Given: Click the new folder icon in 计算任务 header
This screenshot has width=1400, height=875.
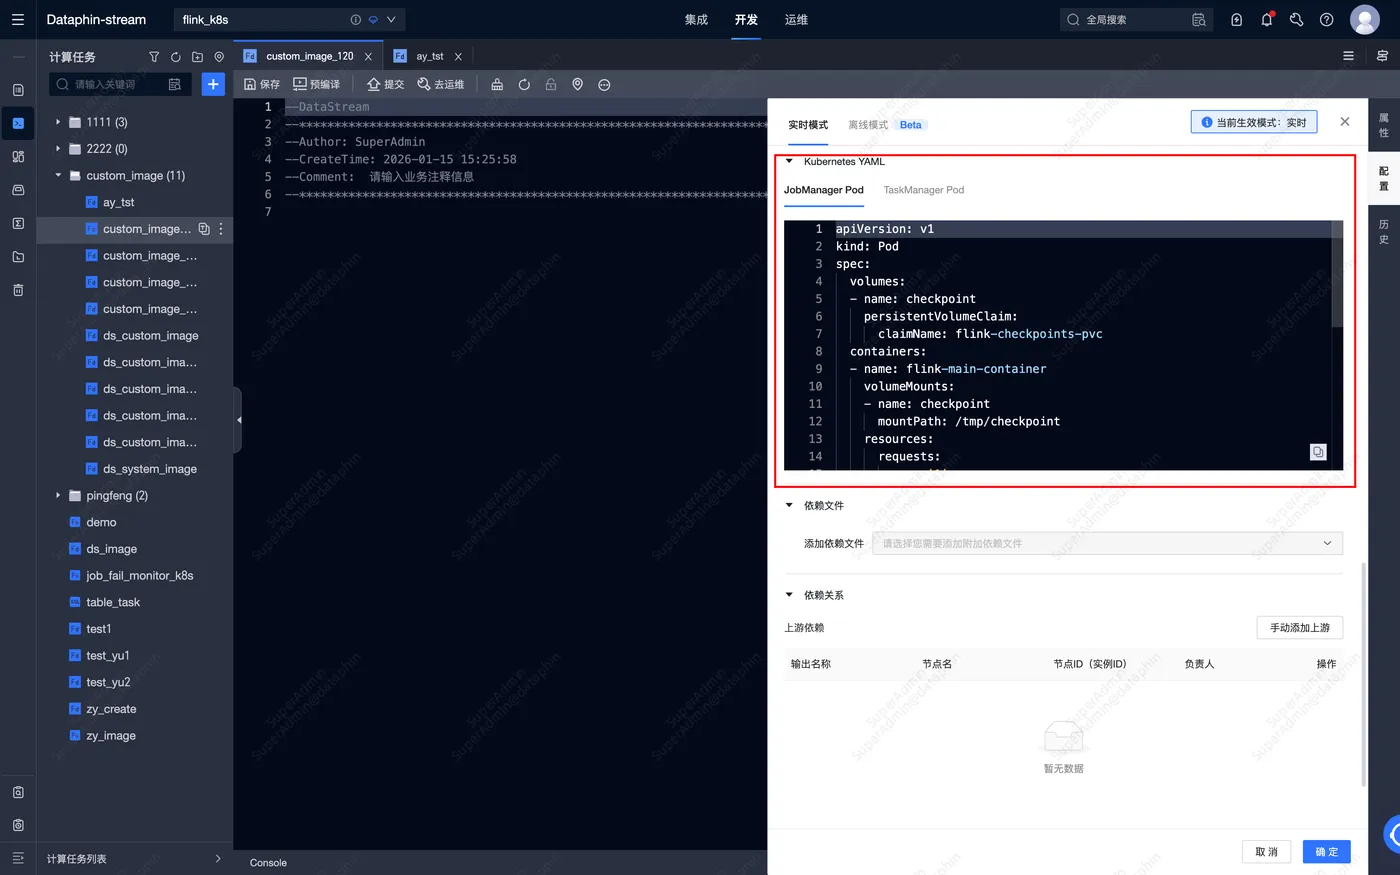Looking at the screenshot, I should coord(197,57).
